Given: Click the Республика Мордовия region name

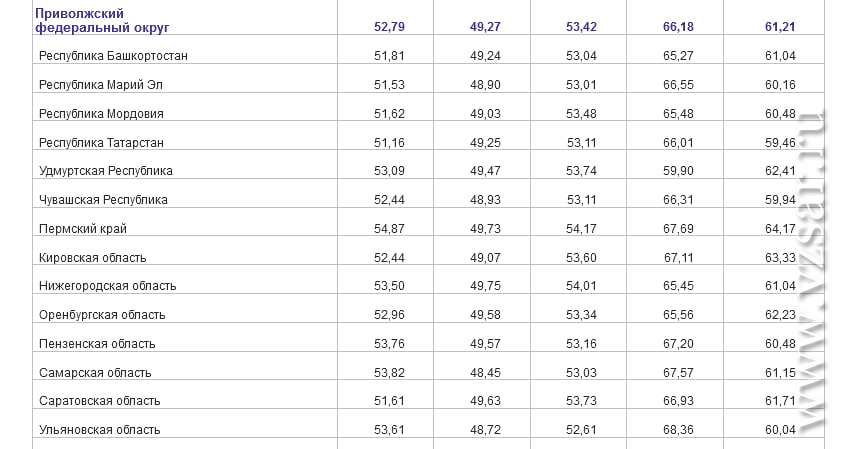Looking at the screenshot, I should point(101,114).
